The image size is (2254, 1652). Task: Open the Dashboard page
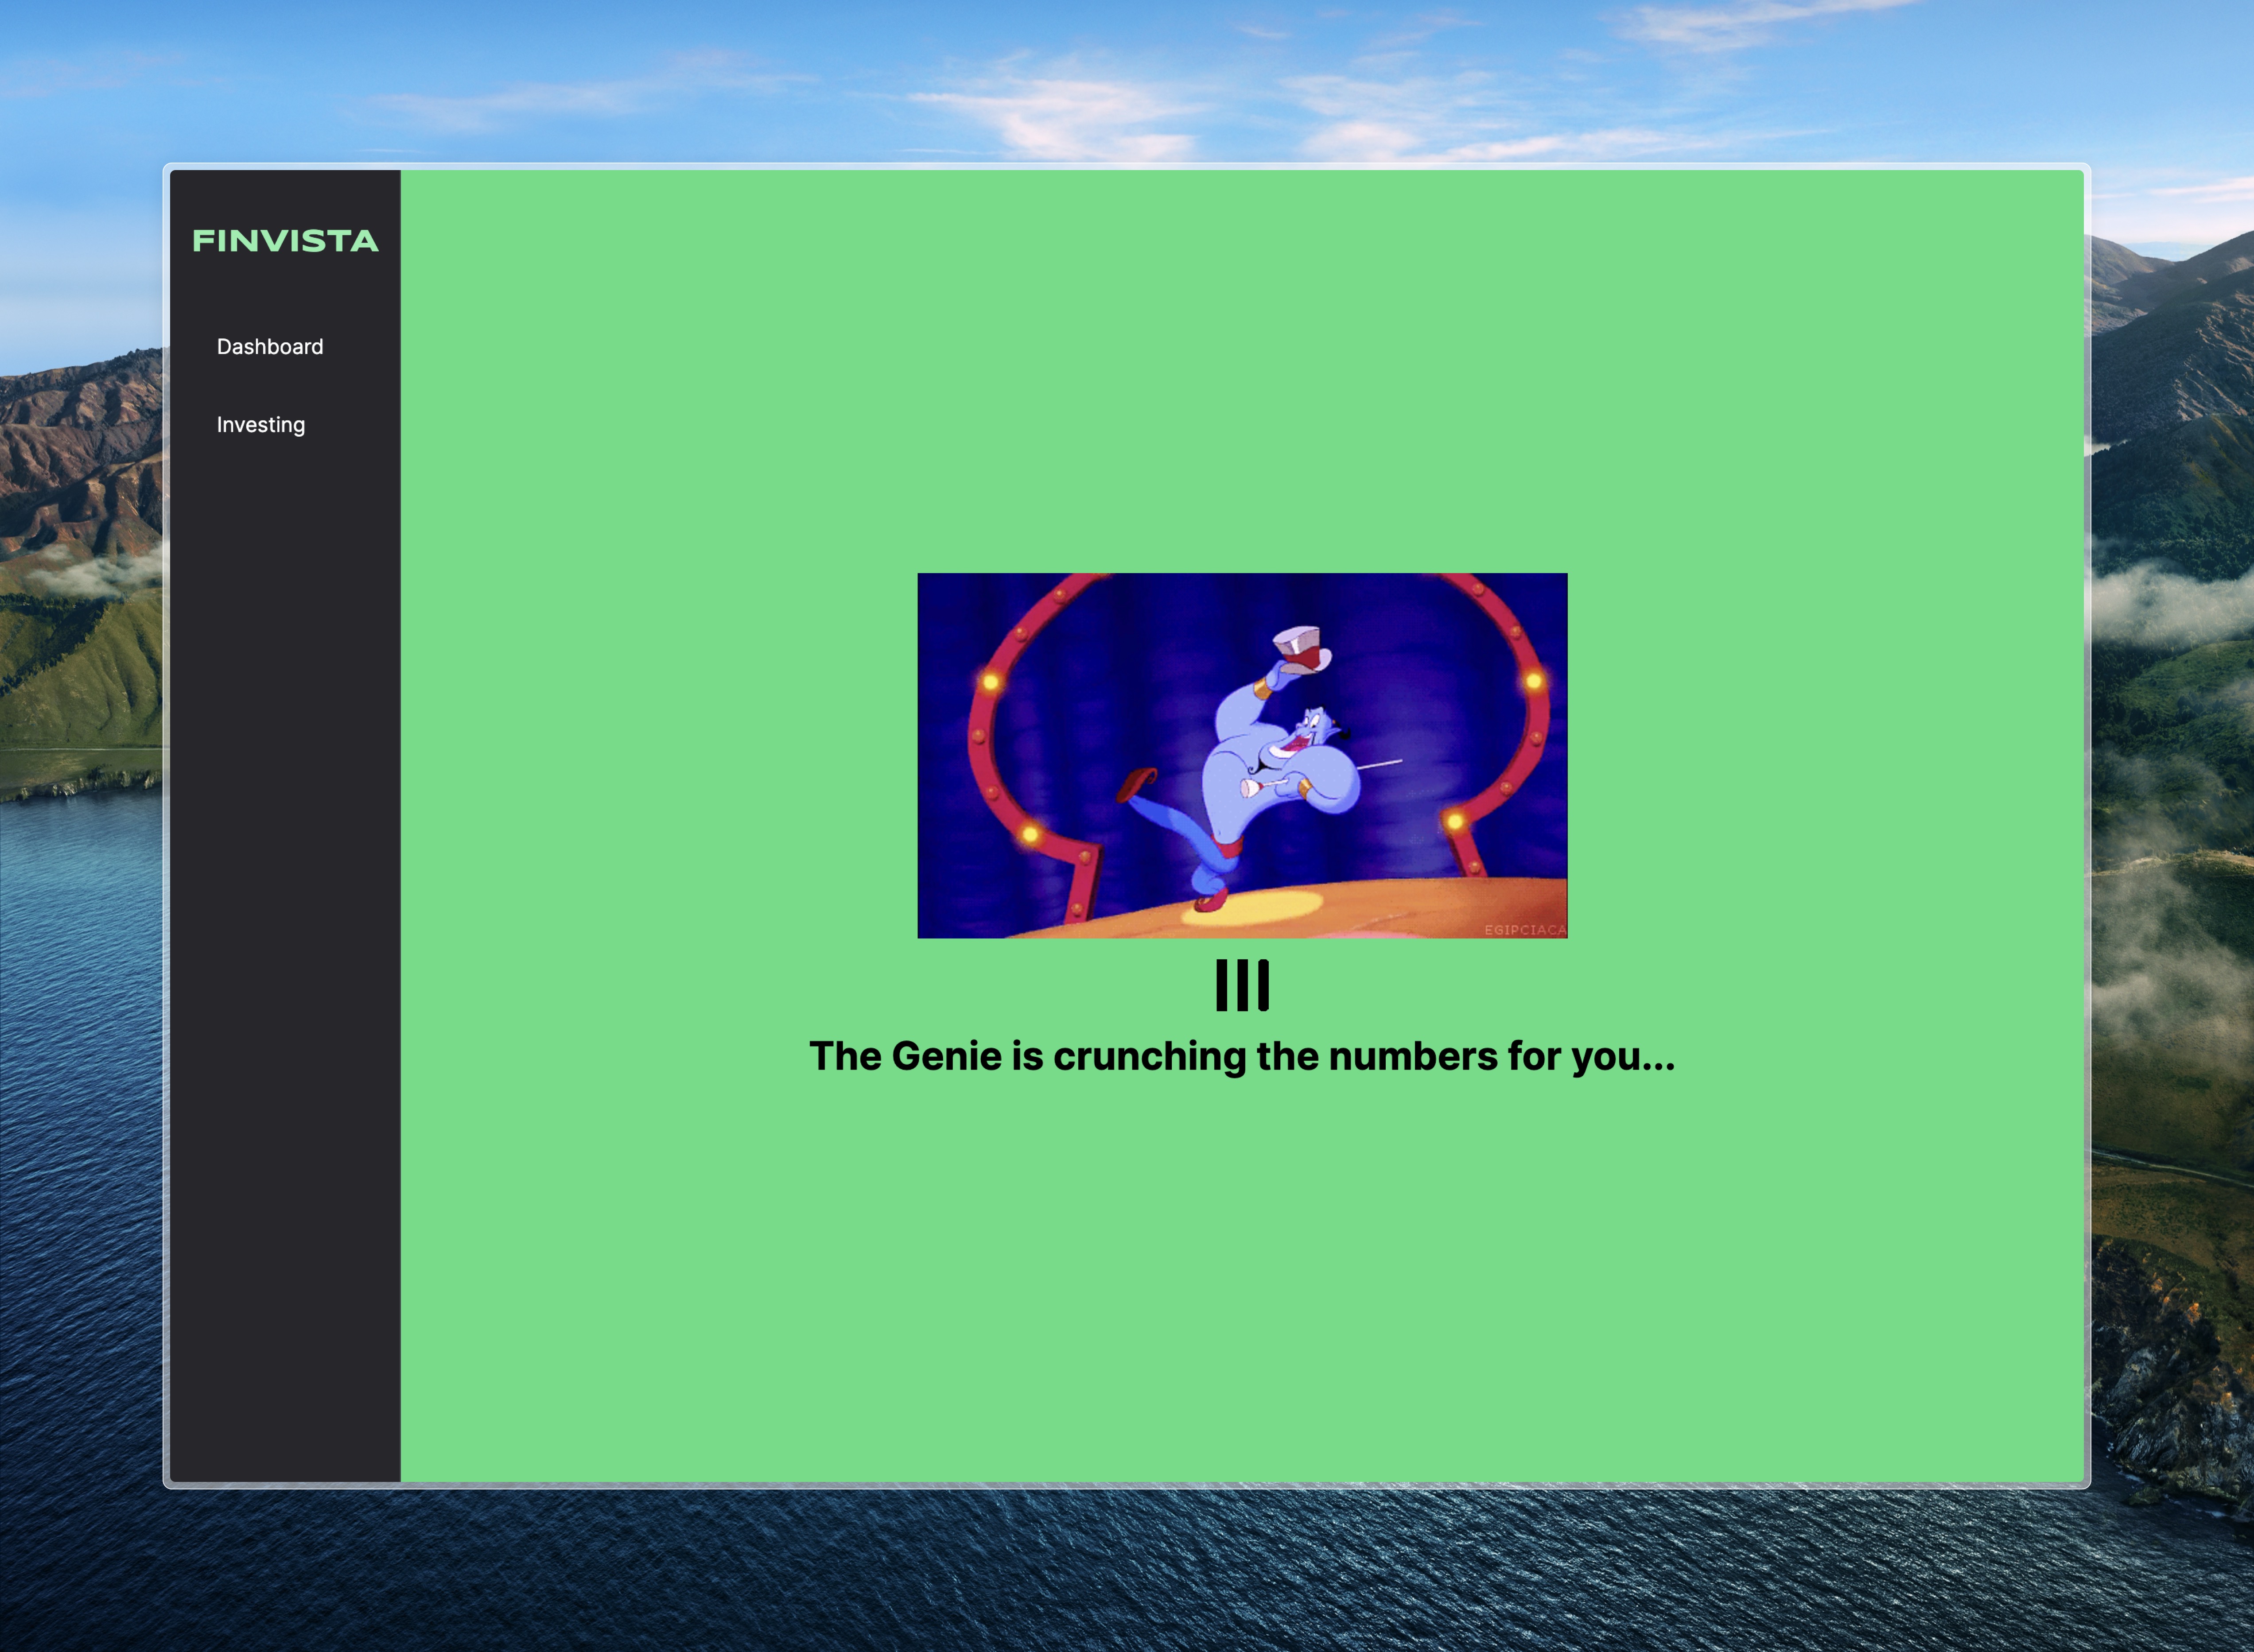point(270,347)
